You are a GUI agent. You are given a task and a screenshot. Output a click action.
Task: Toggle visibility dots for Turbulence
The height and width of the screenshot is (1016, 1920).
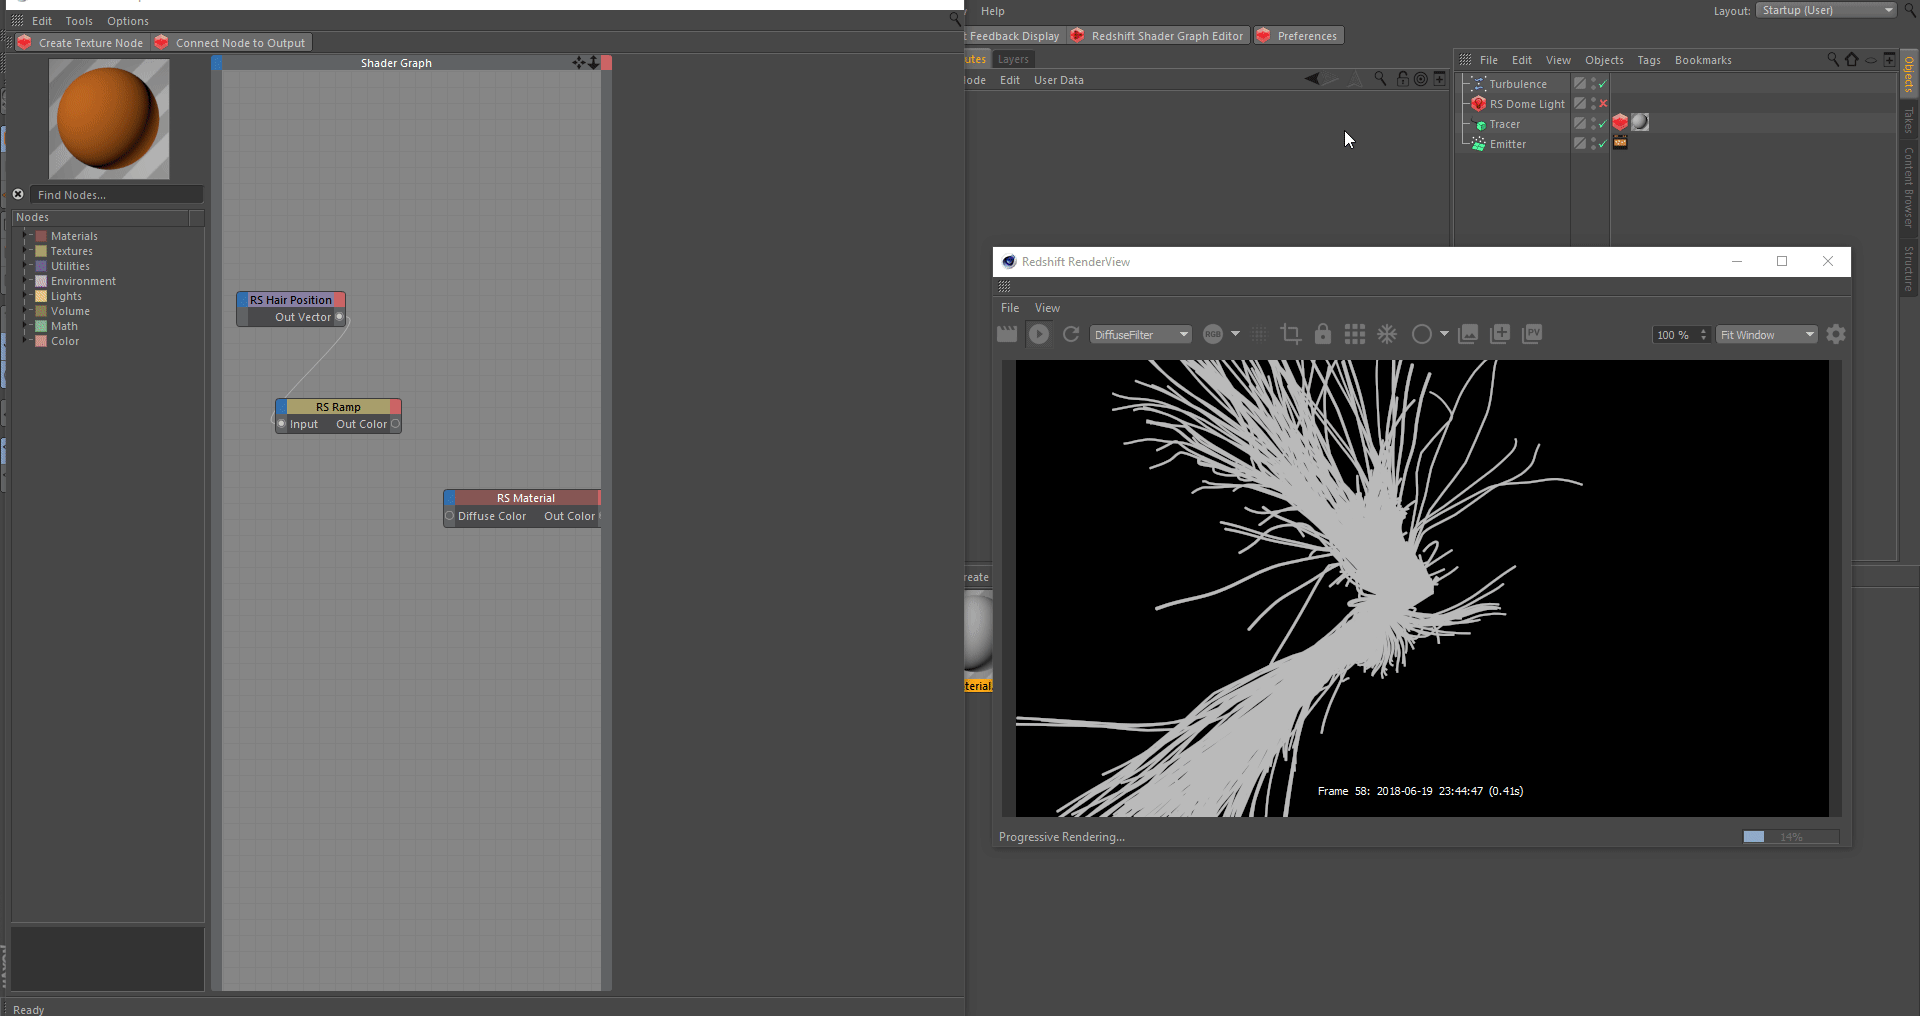pyautogui.click(x=1593, y=84)
